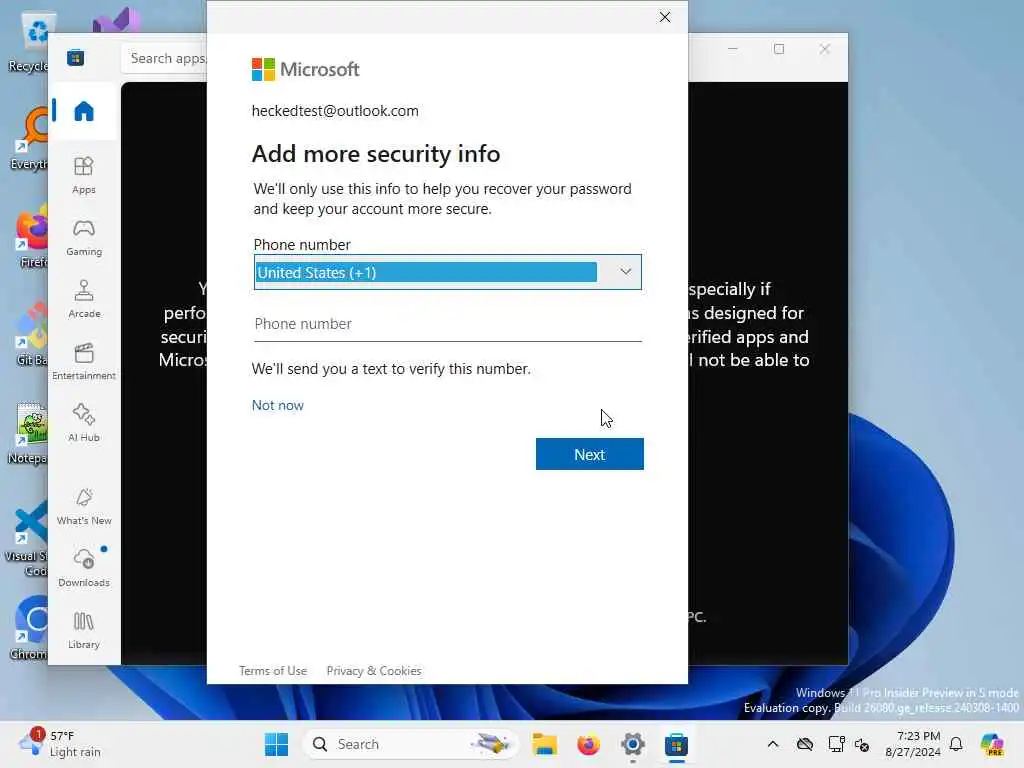
Task: Click the Next button
Action: [x=590, y=454]
